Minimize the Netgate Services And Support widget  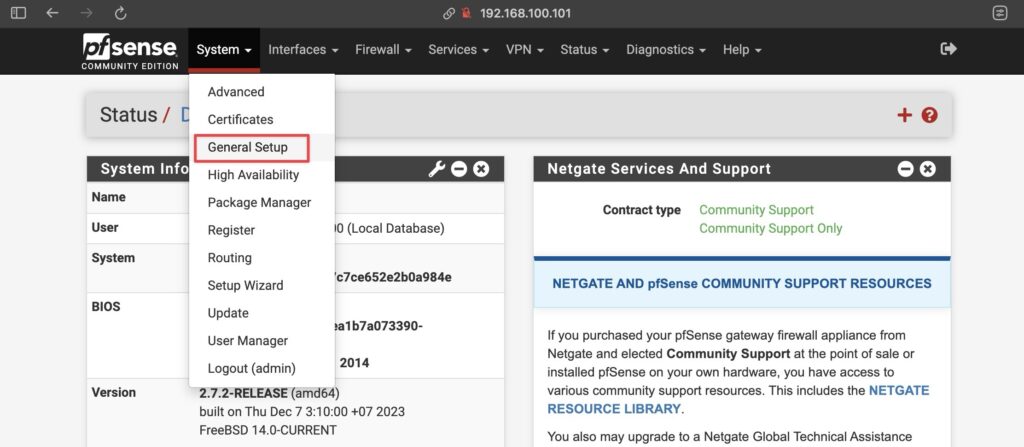click(x=905, y=169)
